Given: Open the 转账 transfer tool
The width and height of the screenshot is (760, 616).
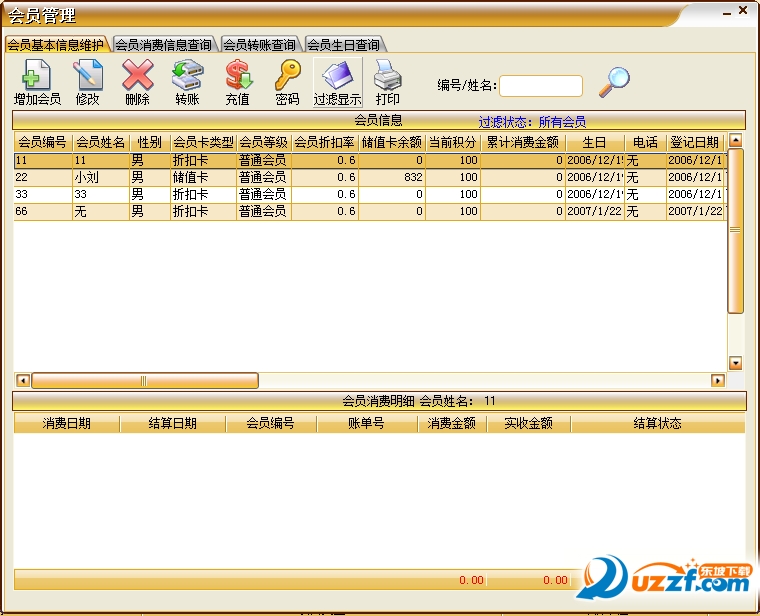Looking at the screenshot, I should click(188, 82).
